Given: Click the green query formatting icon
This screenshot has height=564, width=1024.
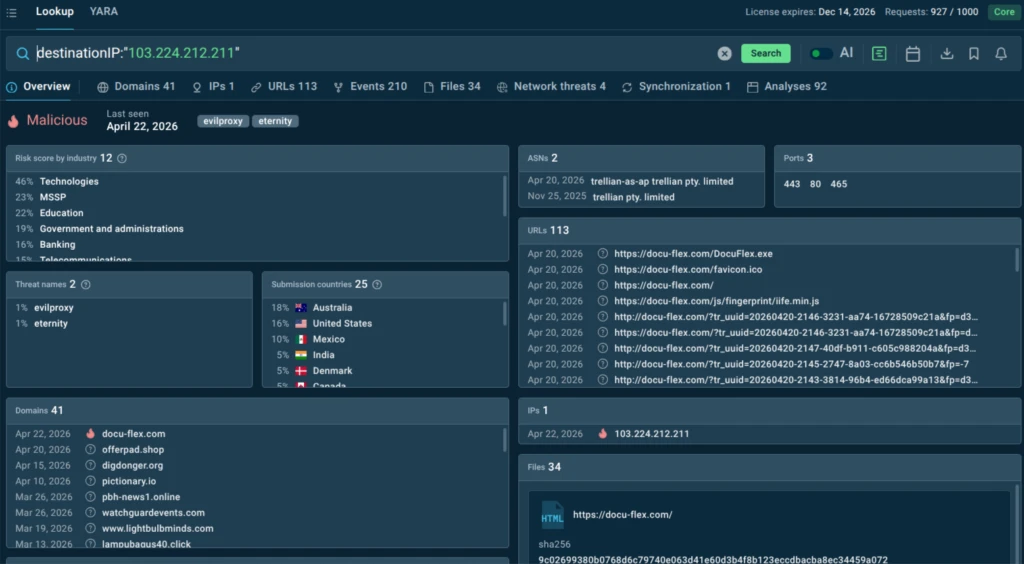Looking at the screenshot, I should (879, 54).
